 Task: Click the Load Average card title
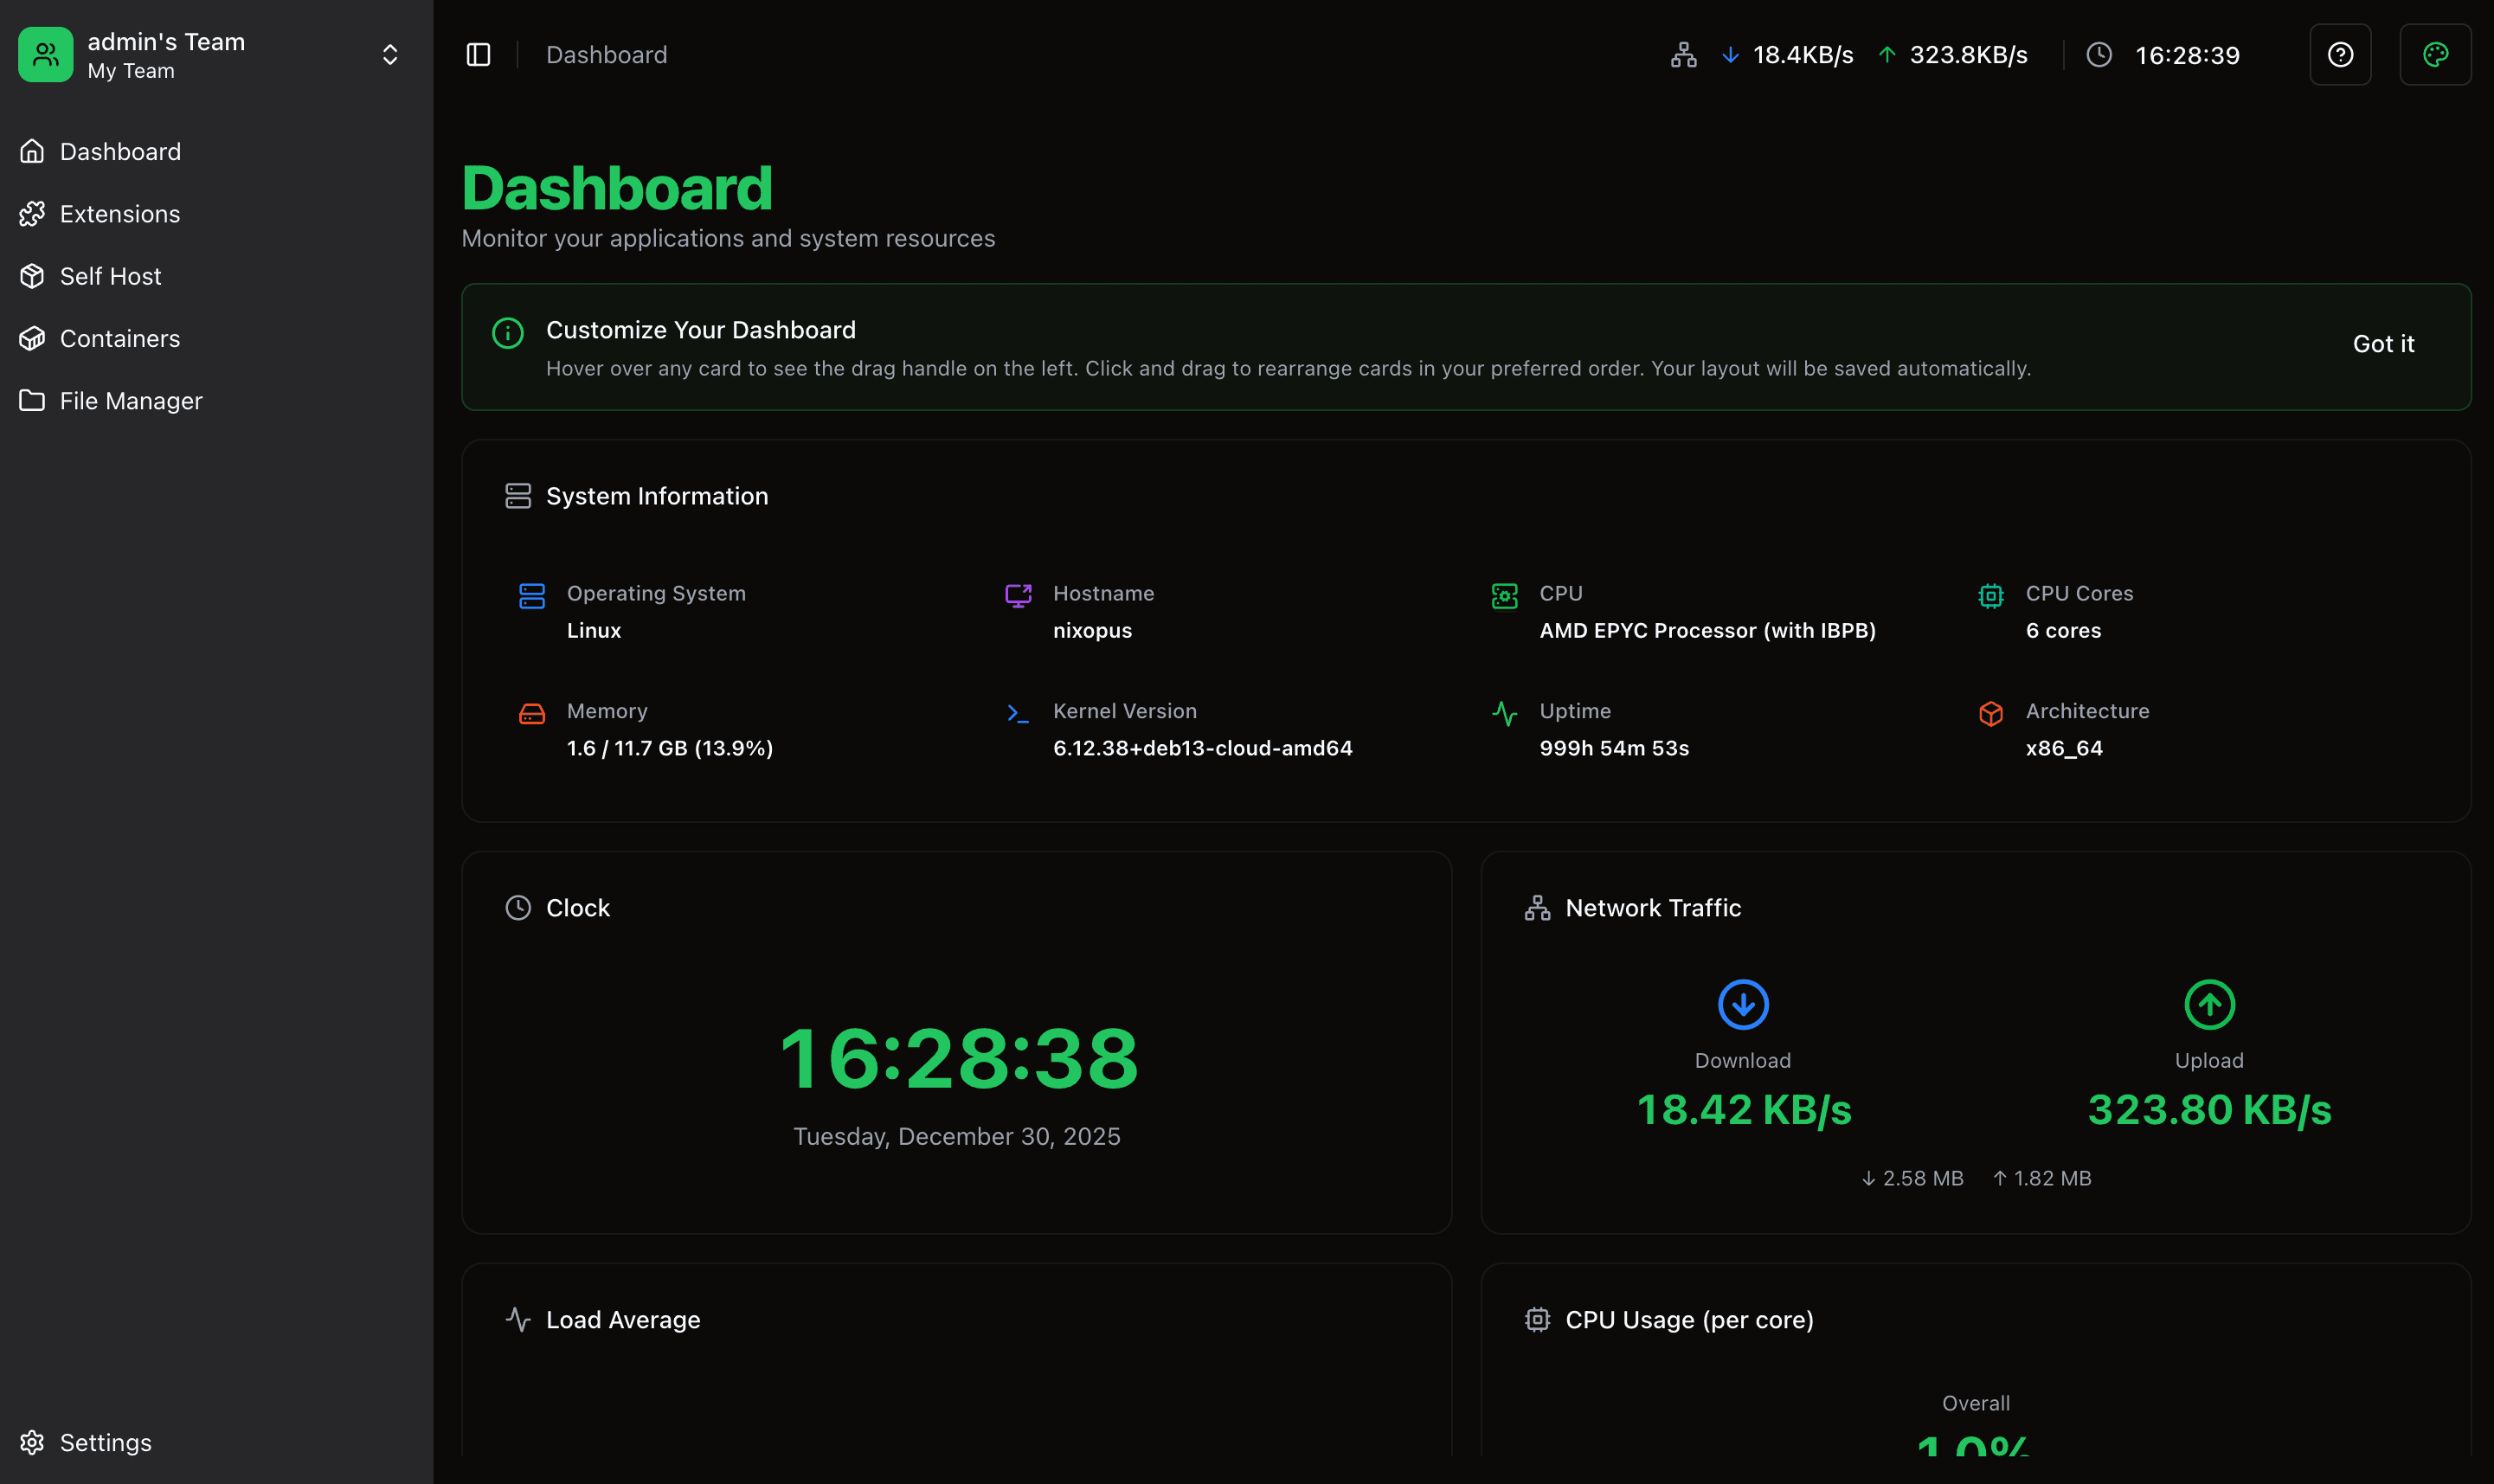(622, 1319)
